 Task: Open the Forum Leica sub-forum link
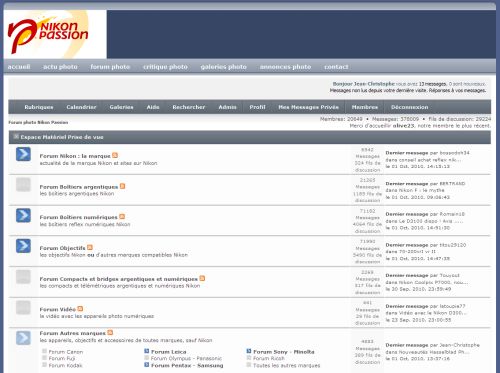[169, 352]
